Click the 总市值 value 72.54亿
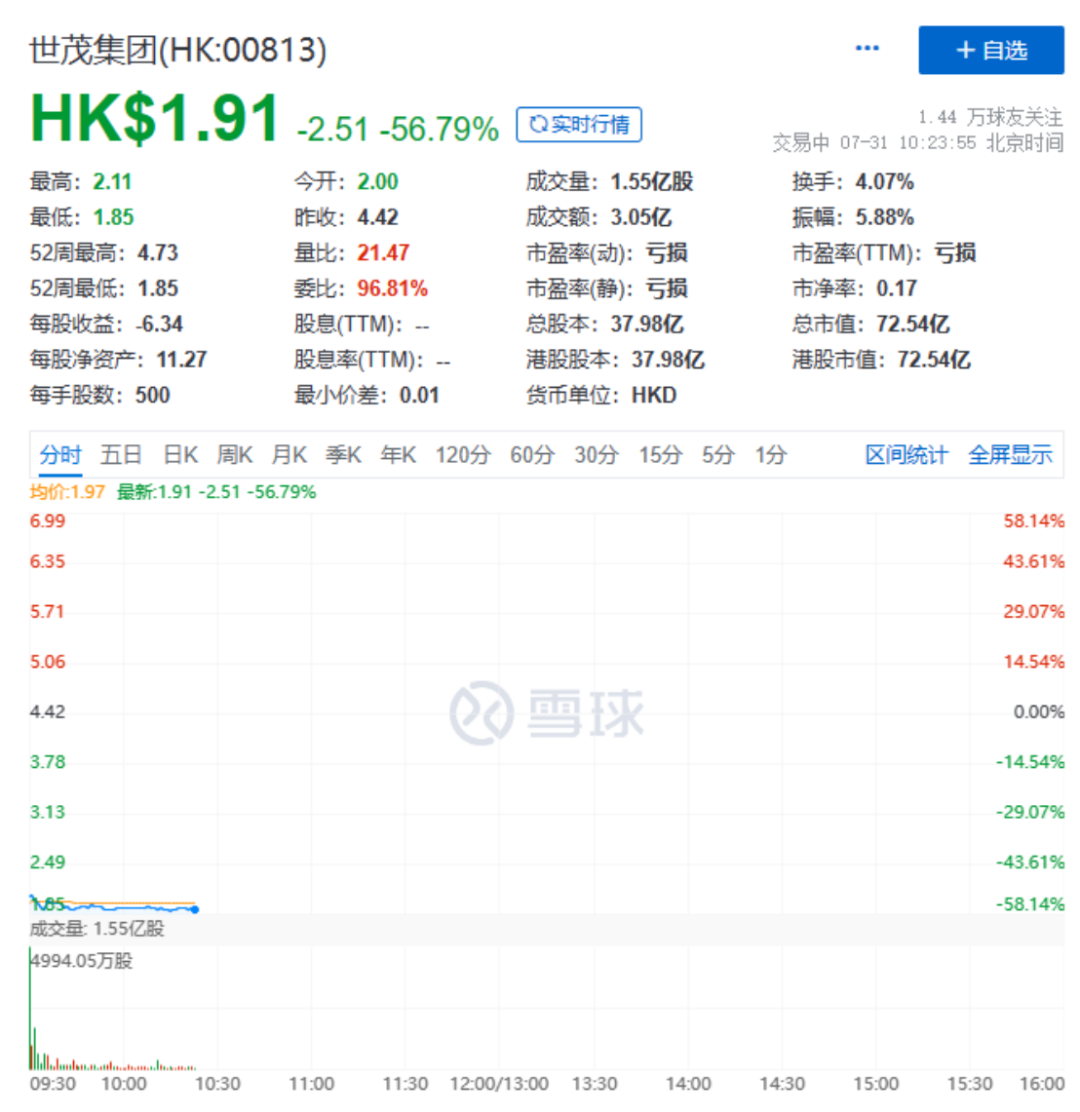This screenshot has height=1112, width=1080. click(x=913, y=324)
